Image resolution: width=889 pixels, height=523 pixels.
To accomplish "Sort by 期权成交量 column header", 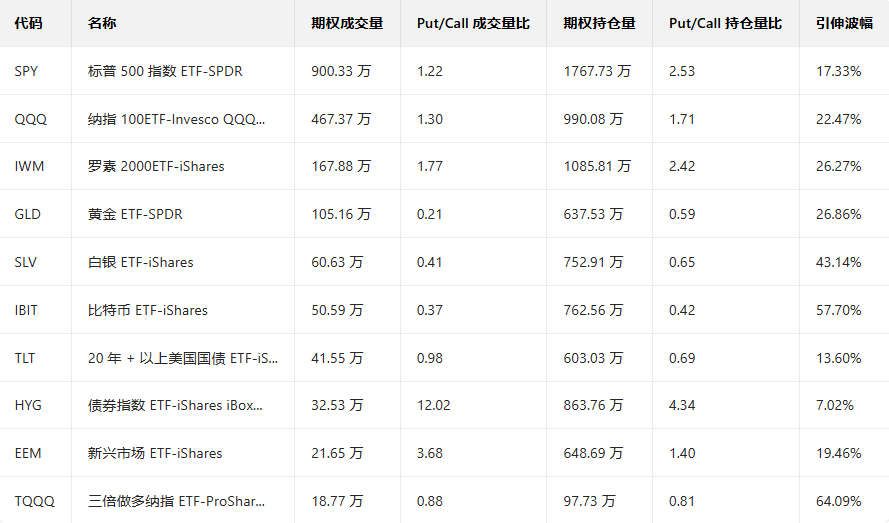I will click(347, 23).
